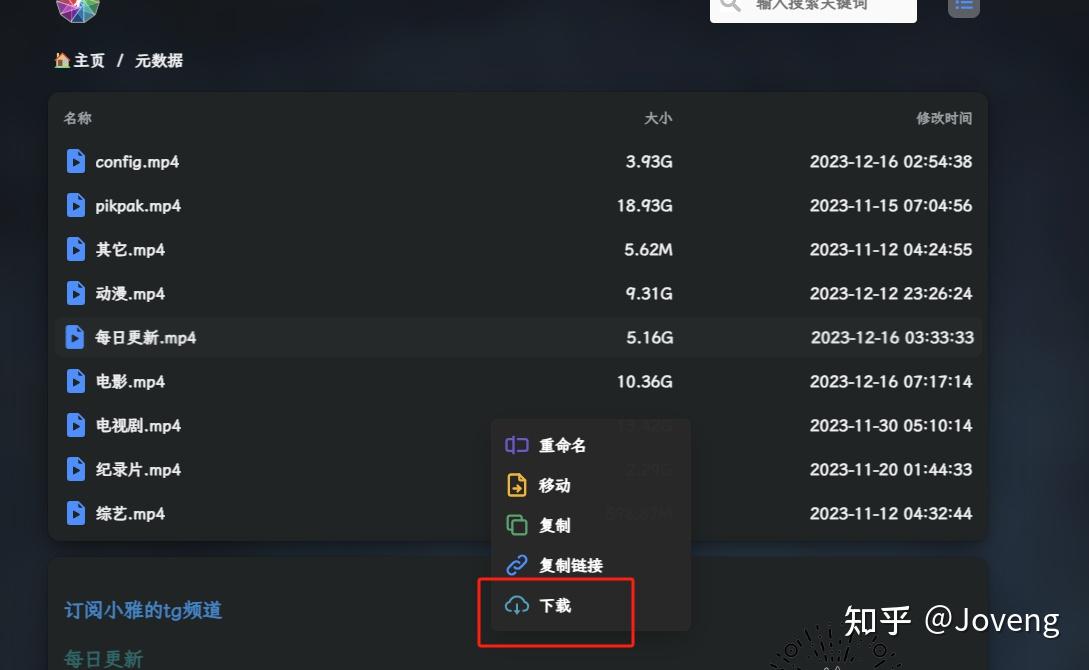
Task: Sort files by 修改时间 column header
Action: click(944, 118)
